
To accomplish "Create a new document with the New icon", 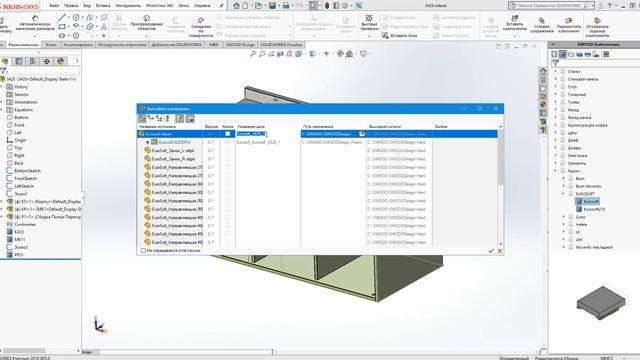I will pos(245,6).
